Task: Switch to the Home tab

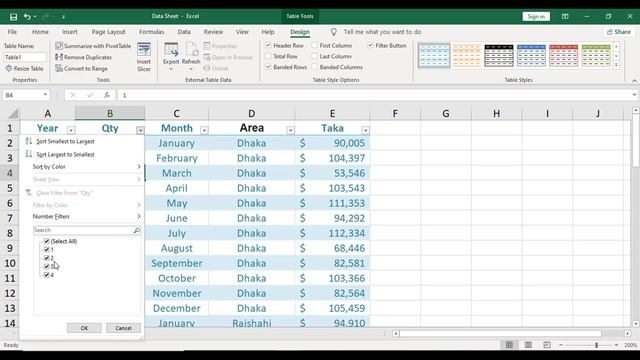Action: click(40, 32)
